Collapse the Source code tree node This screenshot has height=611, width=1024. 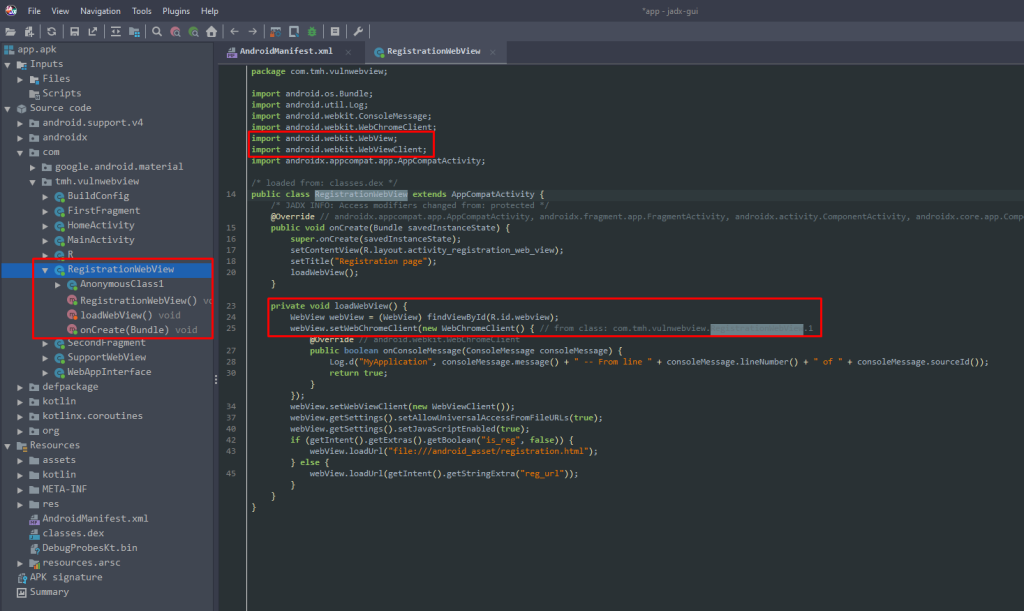click(x=8, y=108)
